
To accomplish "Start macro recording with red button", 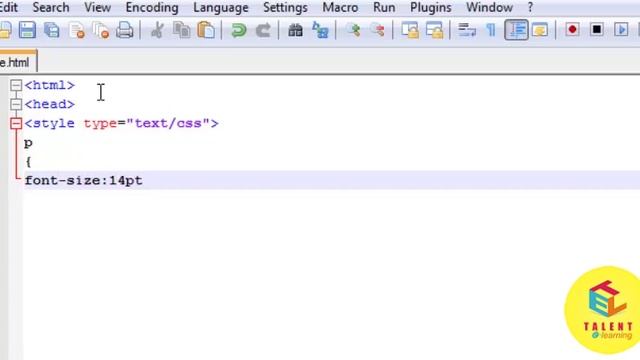I will (x=572, y=30).
